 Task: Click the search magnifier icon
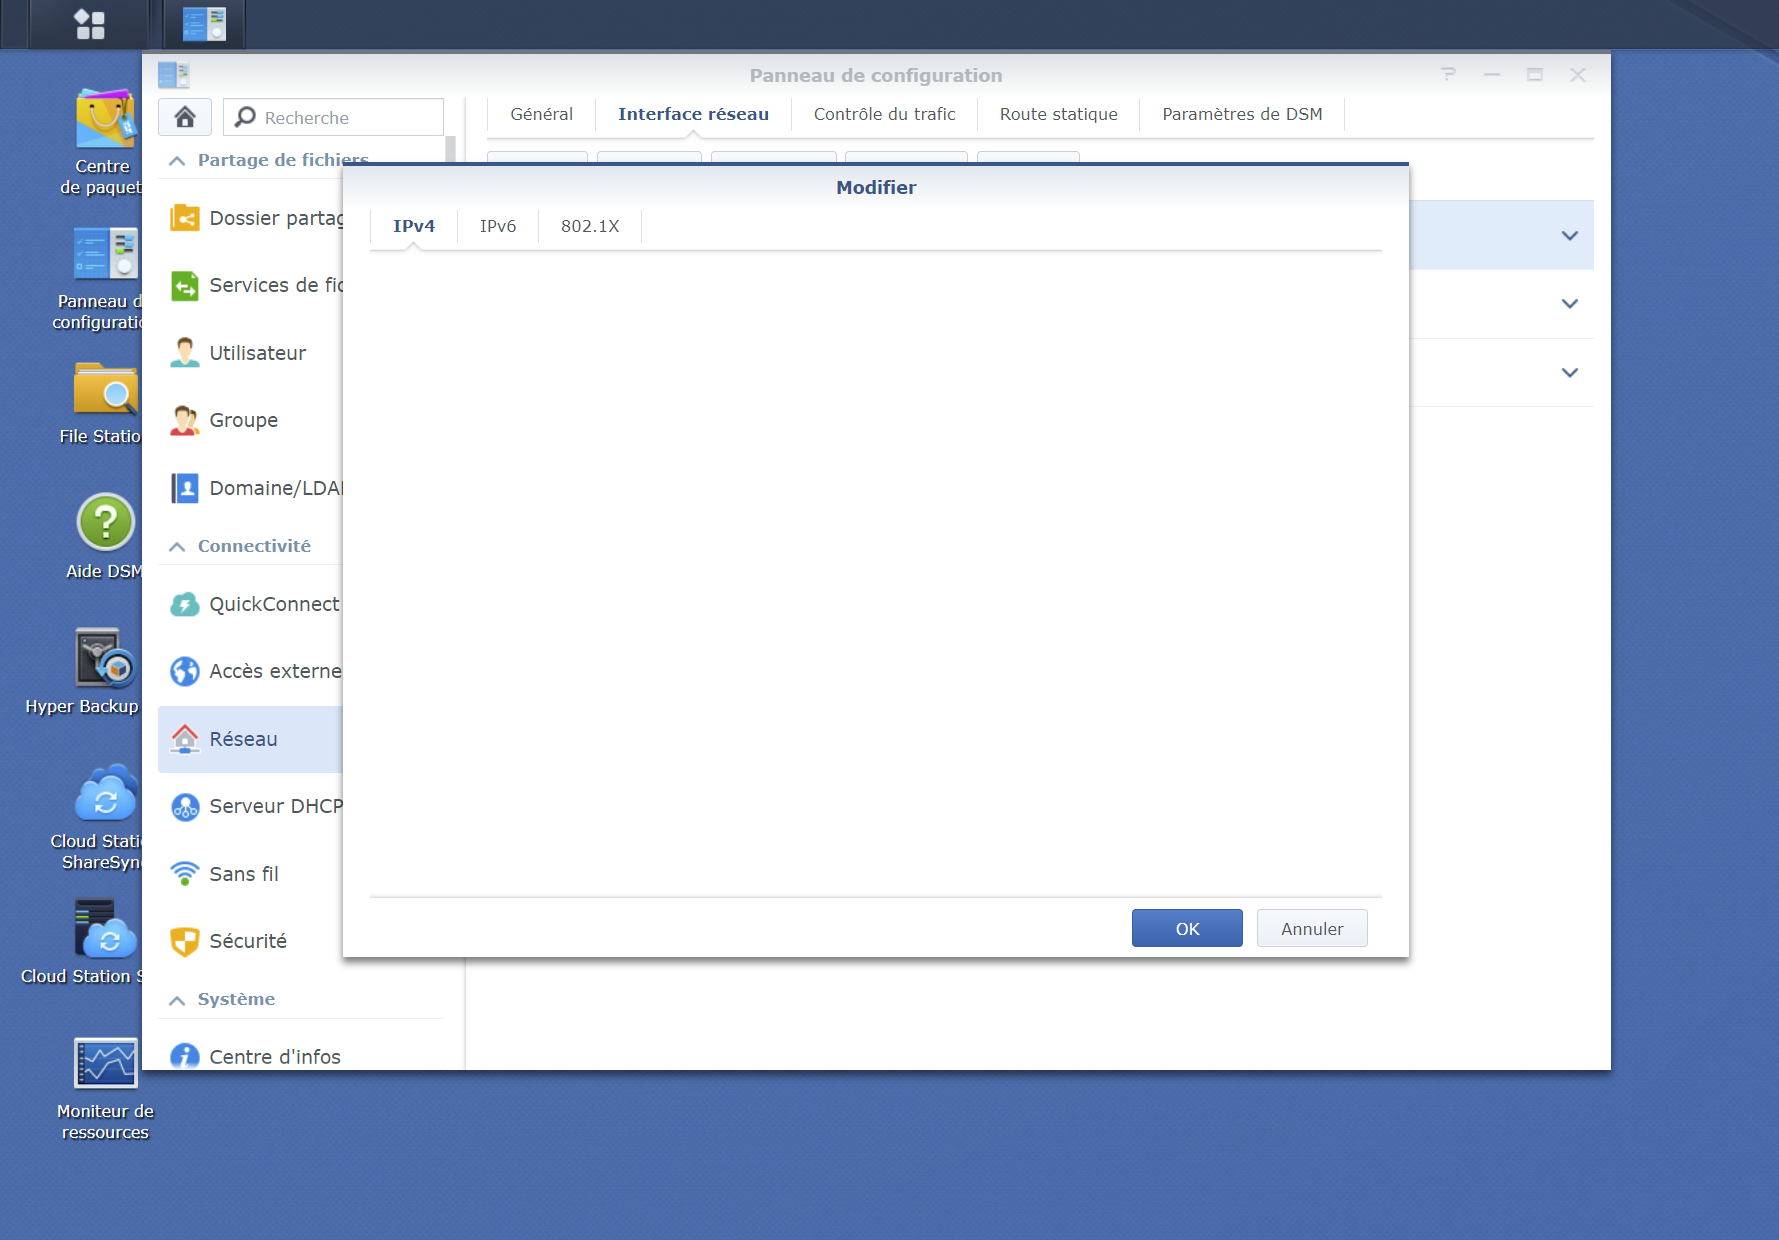(x=245, y=117)
